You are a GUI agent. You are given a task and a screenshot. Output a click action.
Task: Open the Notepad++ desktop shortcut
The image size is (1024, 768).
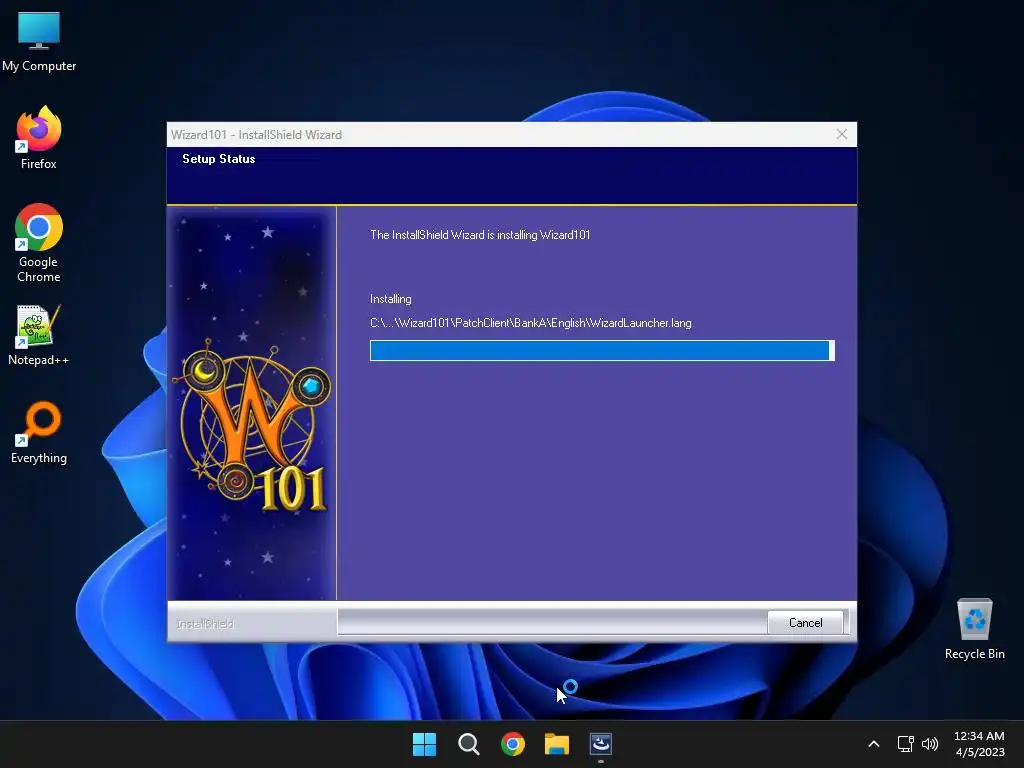[x=39, y=334]
